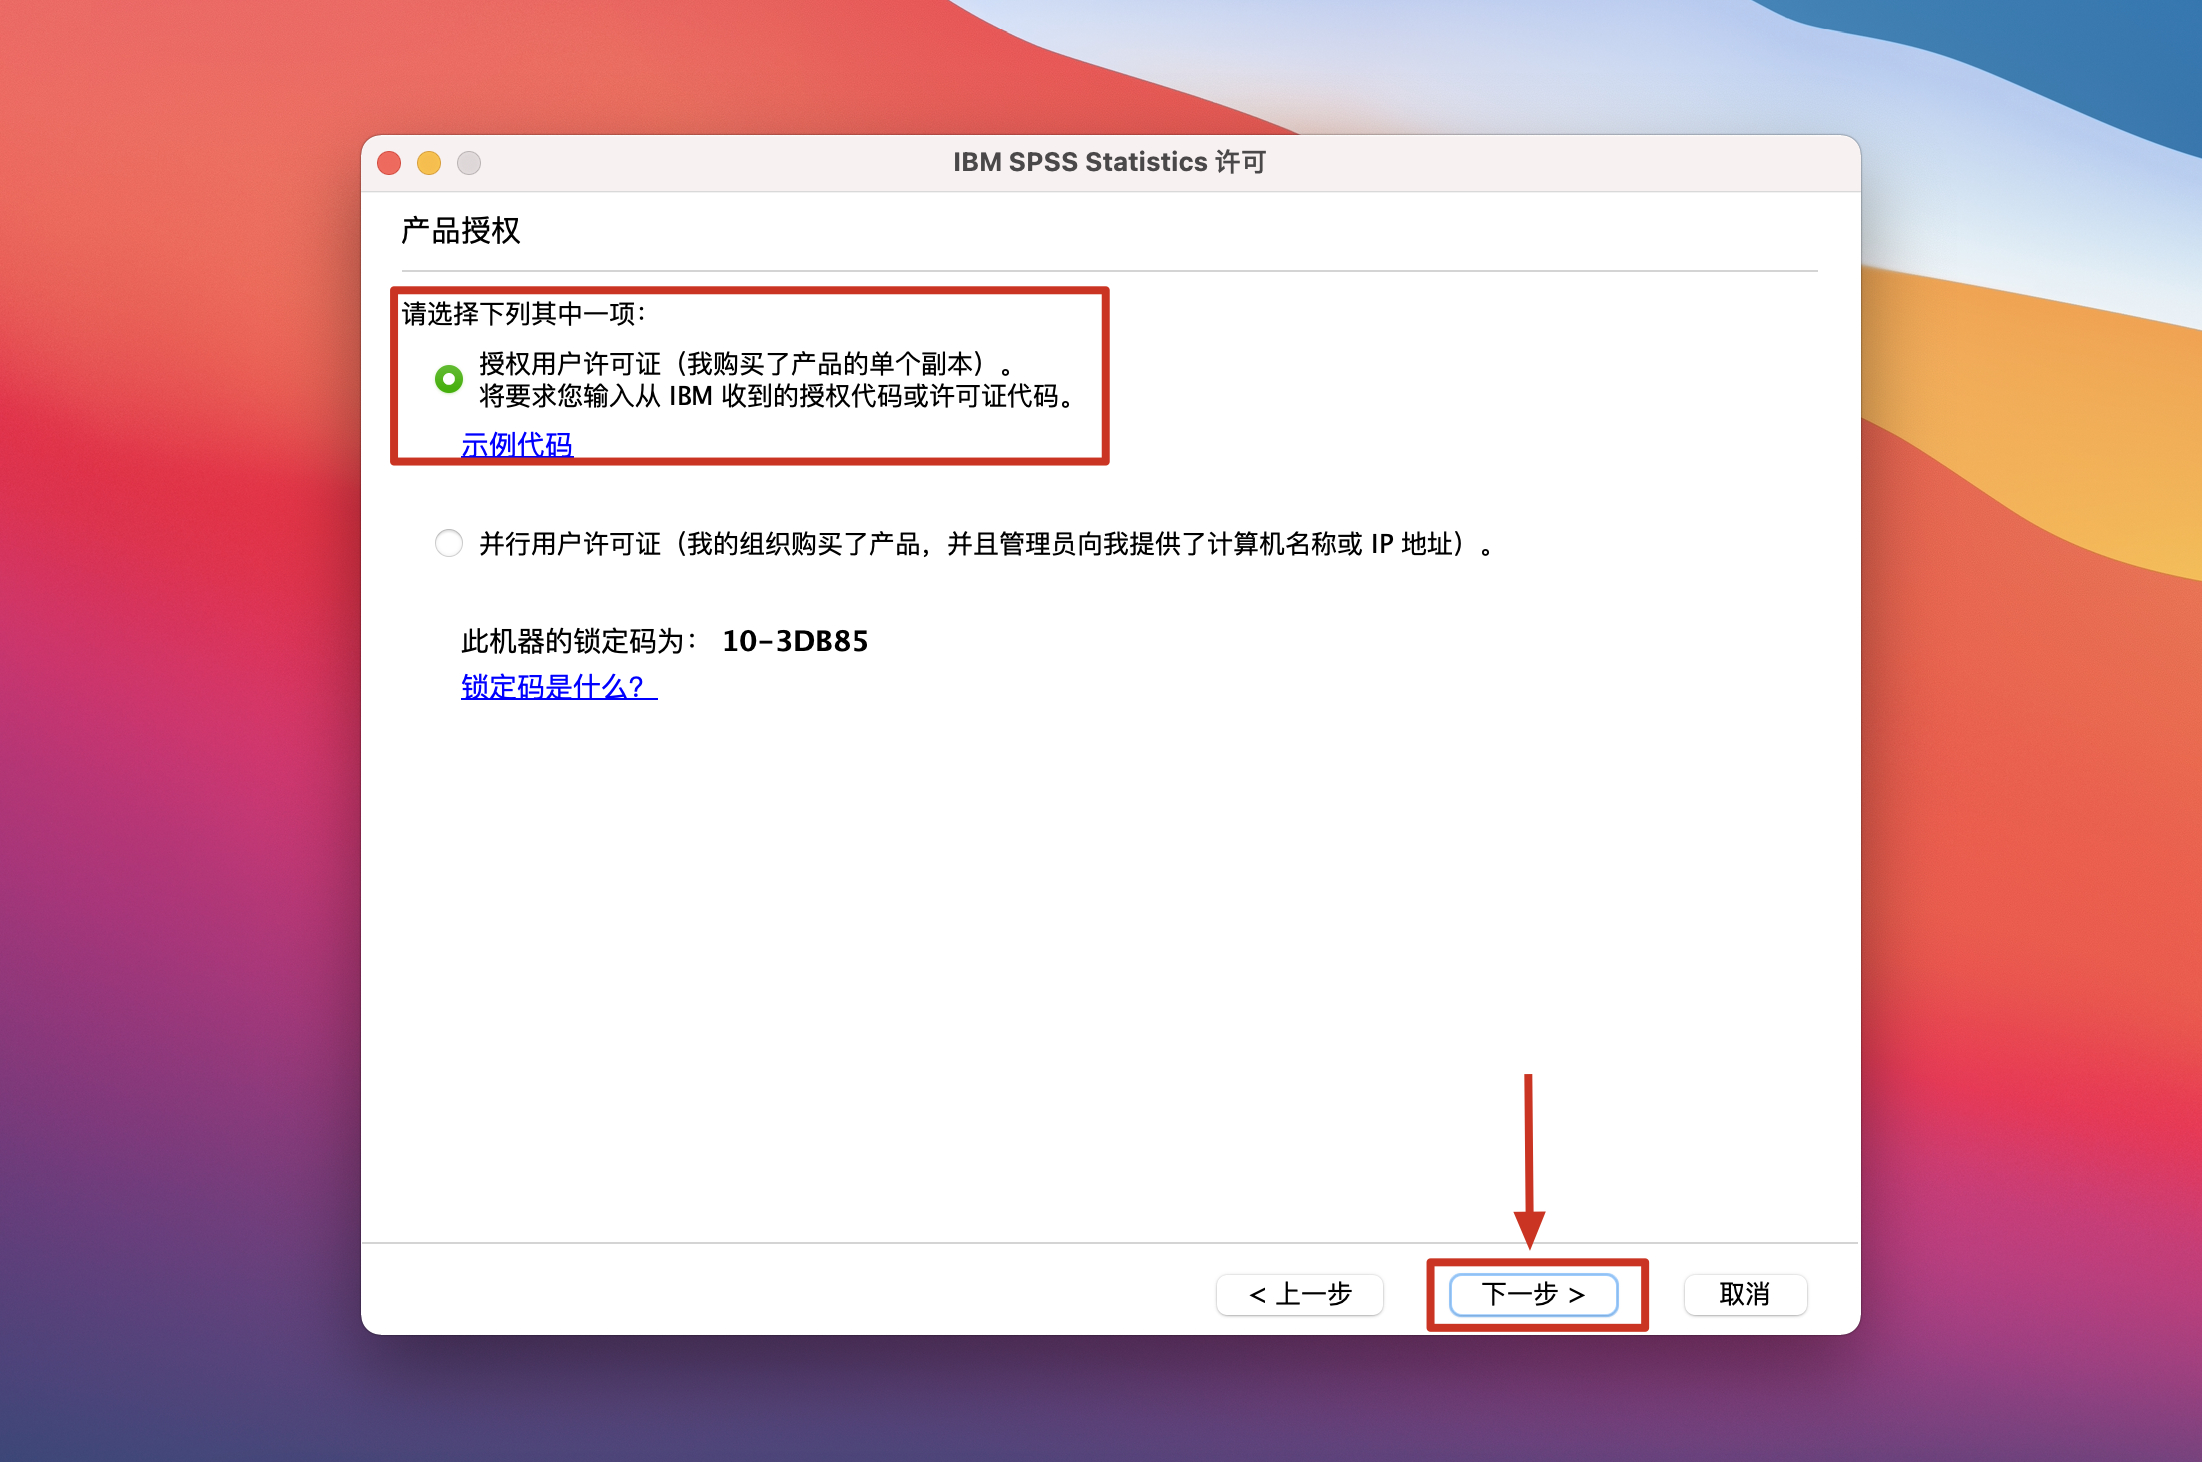Screen dimensions: 2202x1462
Task: Select the 并行用户许可证 radio button
Action: click(x=449, y=543)
